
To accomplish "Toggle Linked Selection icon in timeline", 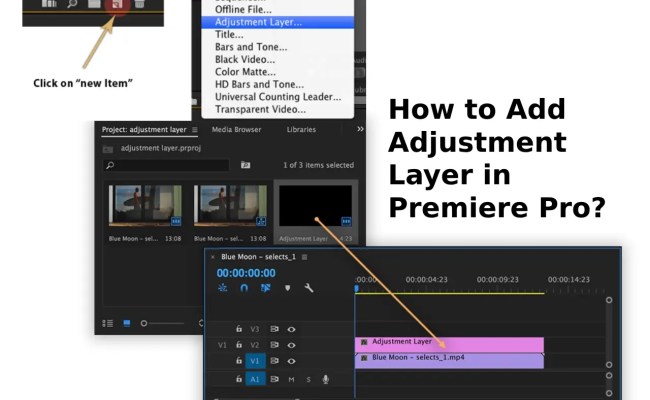I will 266,288.
